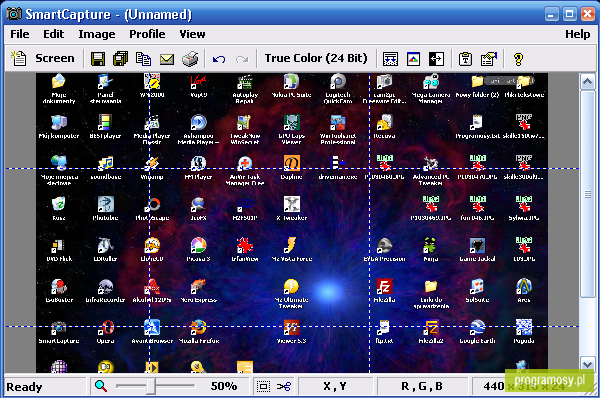Image resolution: width=600 pixels, height=398 pixels.
Task: Open the Help menu
Action: [x=578, y=34]
